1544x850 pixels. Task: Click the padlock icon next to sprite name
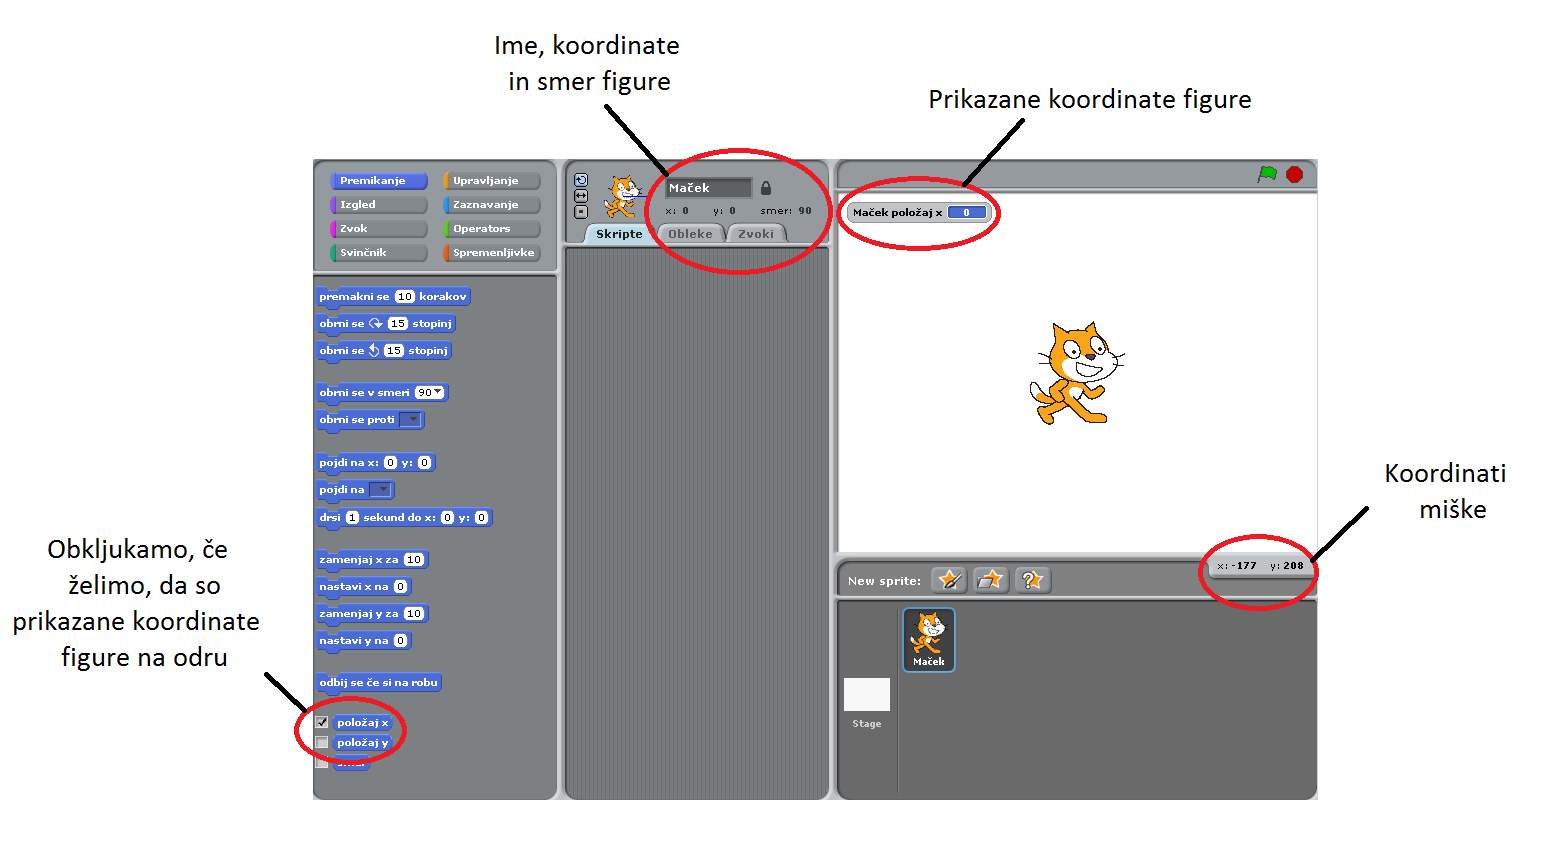[x=766, y=188]
